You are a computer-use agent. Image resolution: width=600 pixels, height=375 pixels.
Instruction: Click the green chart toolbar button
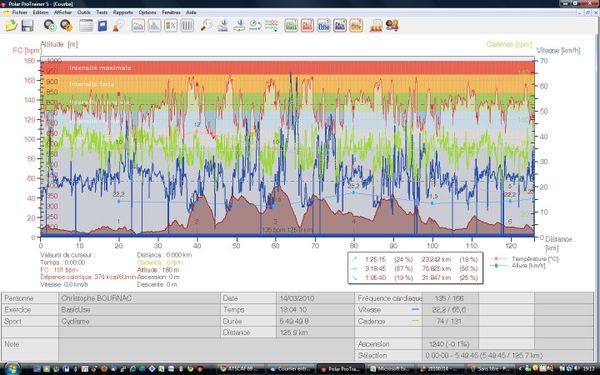click(x=291, y=26)
